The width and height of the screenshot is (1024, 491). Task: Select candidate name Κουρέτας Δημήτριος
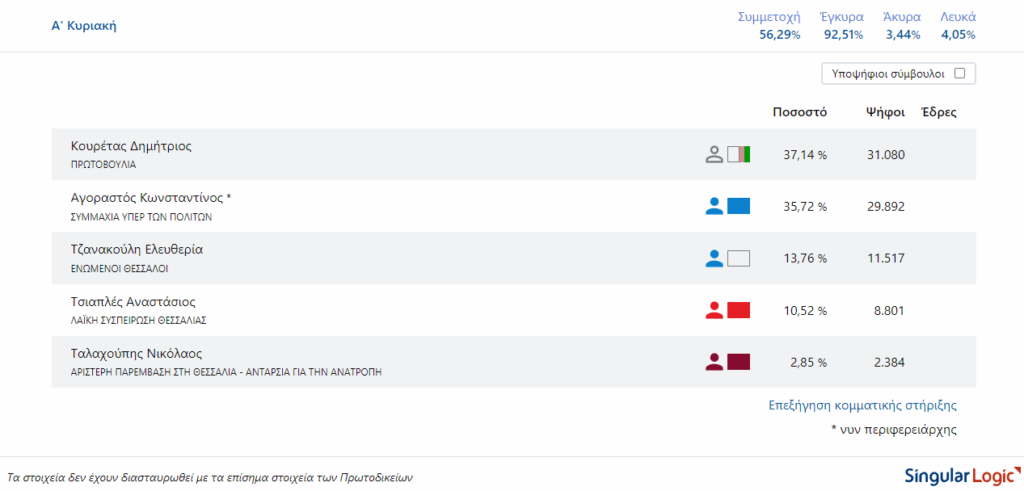click(131, 146)
